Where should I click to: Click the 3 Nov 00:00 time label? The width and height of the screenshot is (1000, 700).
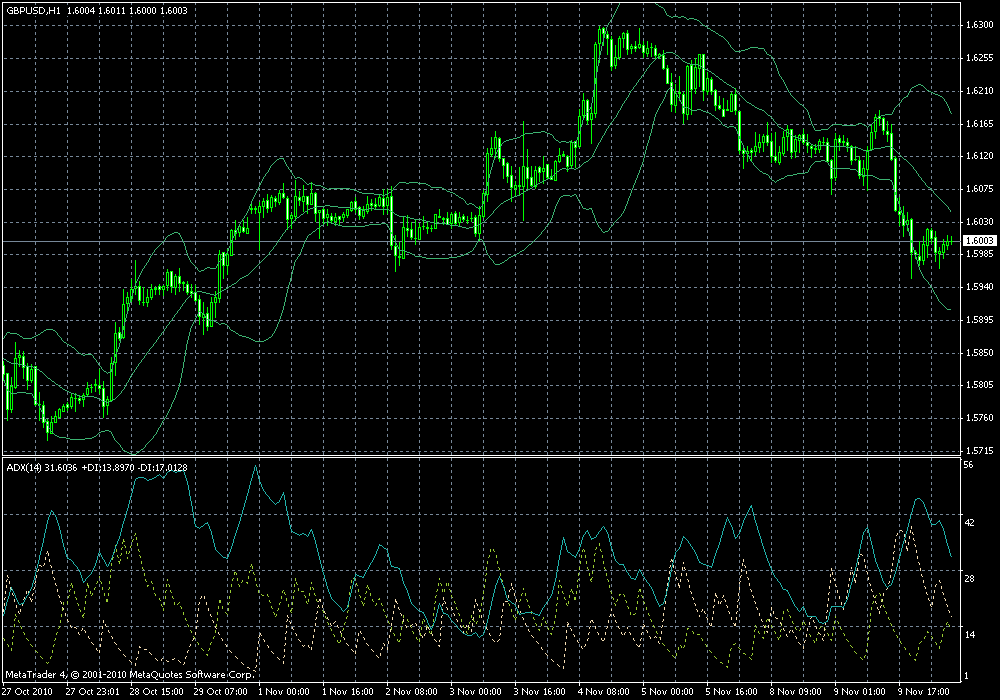point(476,692)
